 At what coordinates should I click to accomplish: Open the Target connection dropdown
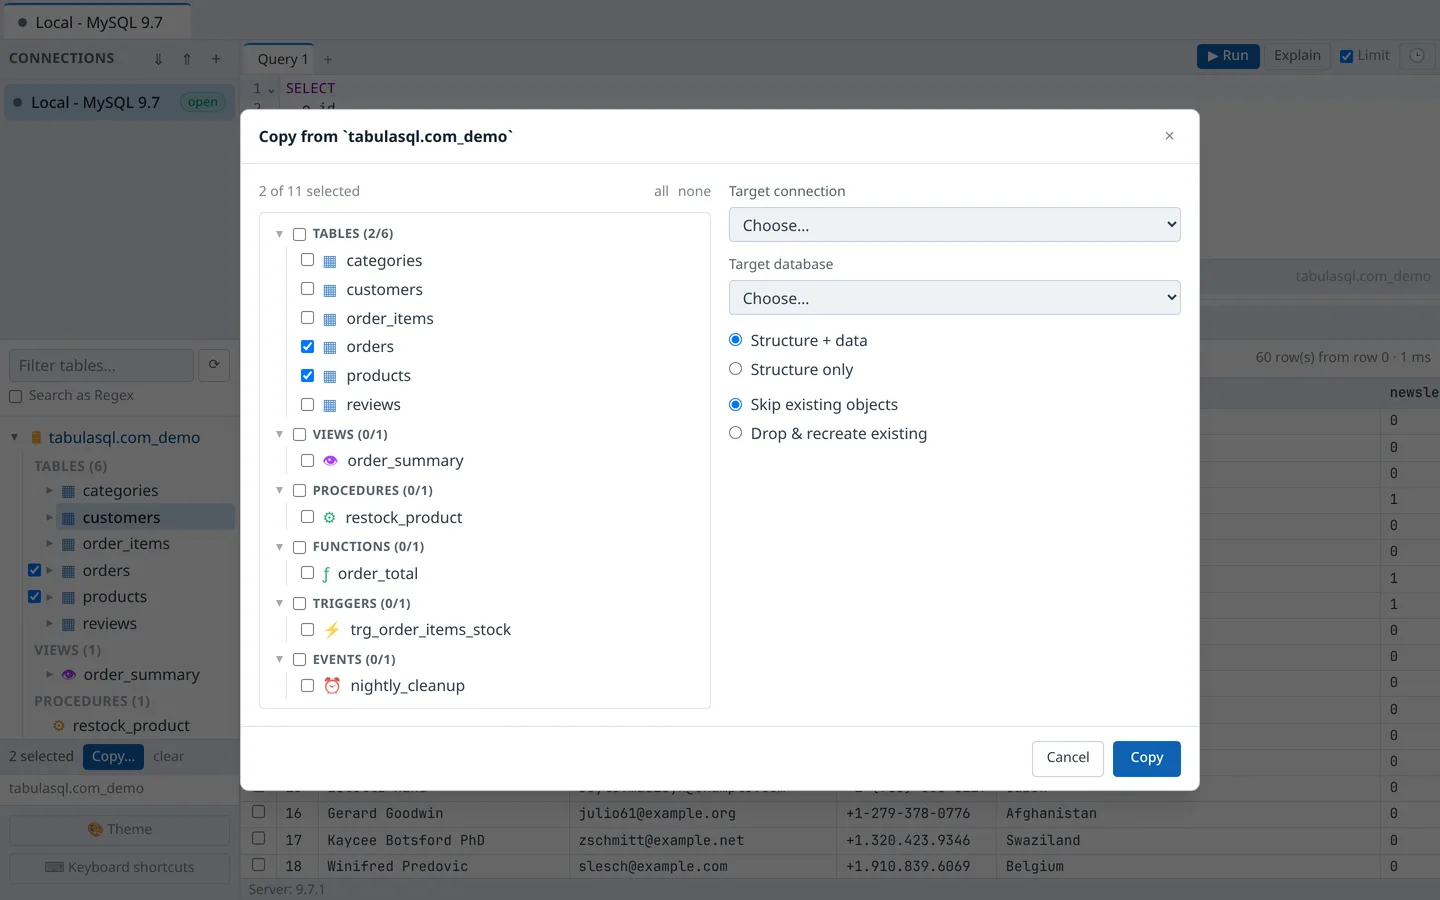coord(954,225)
